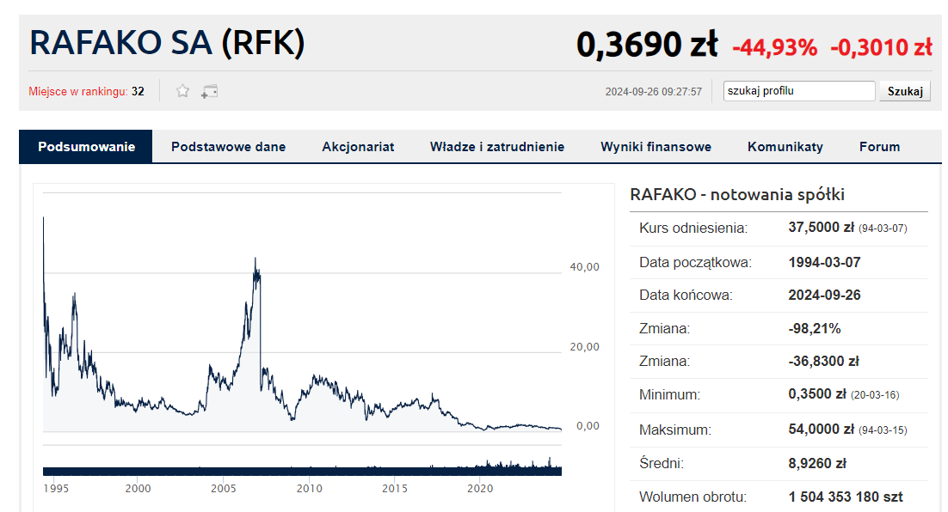
Task: Click the -0,3010 zł change value
Action: point(881,47)
